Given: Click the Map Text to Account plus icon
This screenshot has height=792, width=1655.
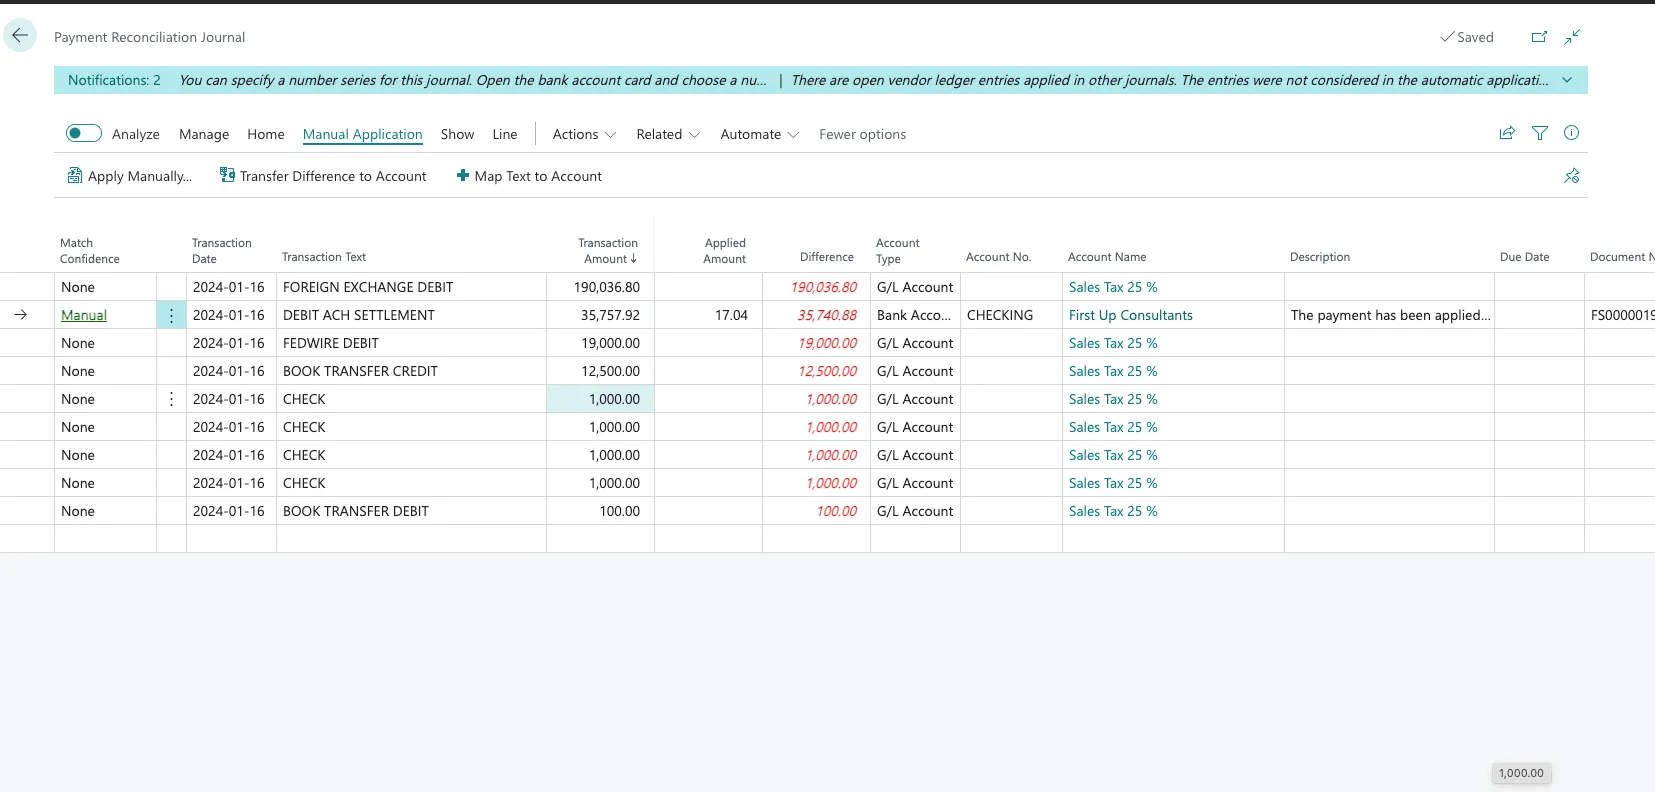Looking at the screenshot, I should coord(462,175).
